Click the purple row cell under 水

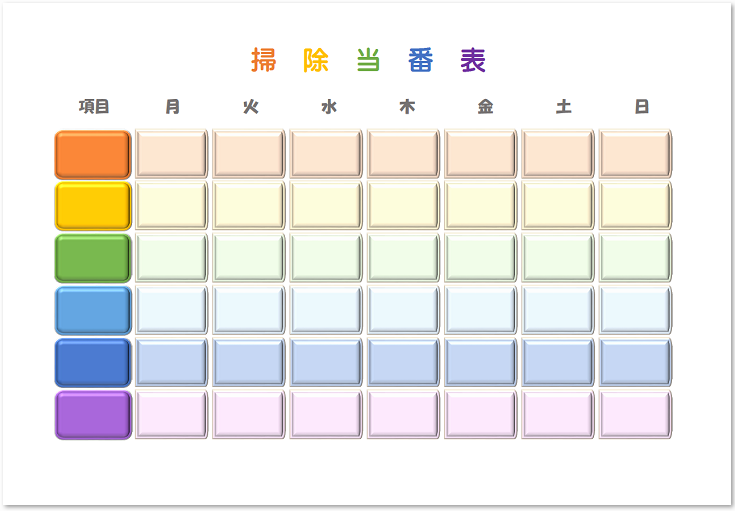click(326, 414)
